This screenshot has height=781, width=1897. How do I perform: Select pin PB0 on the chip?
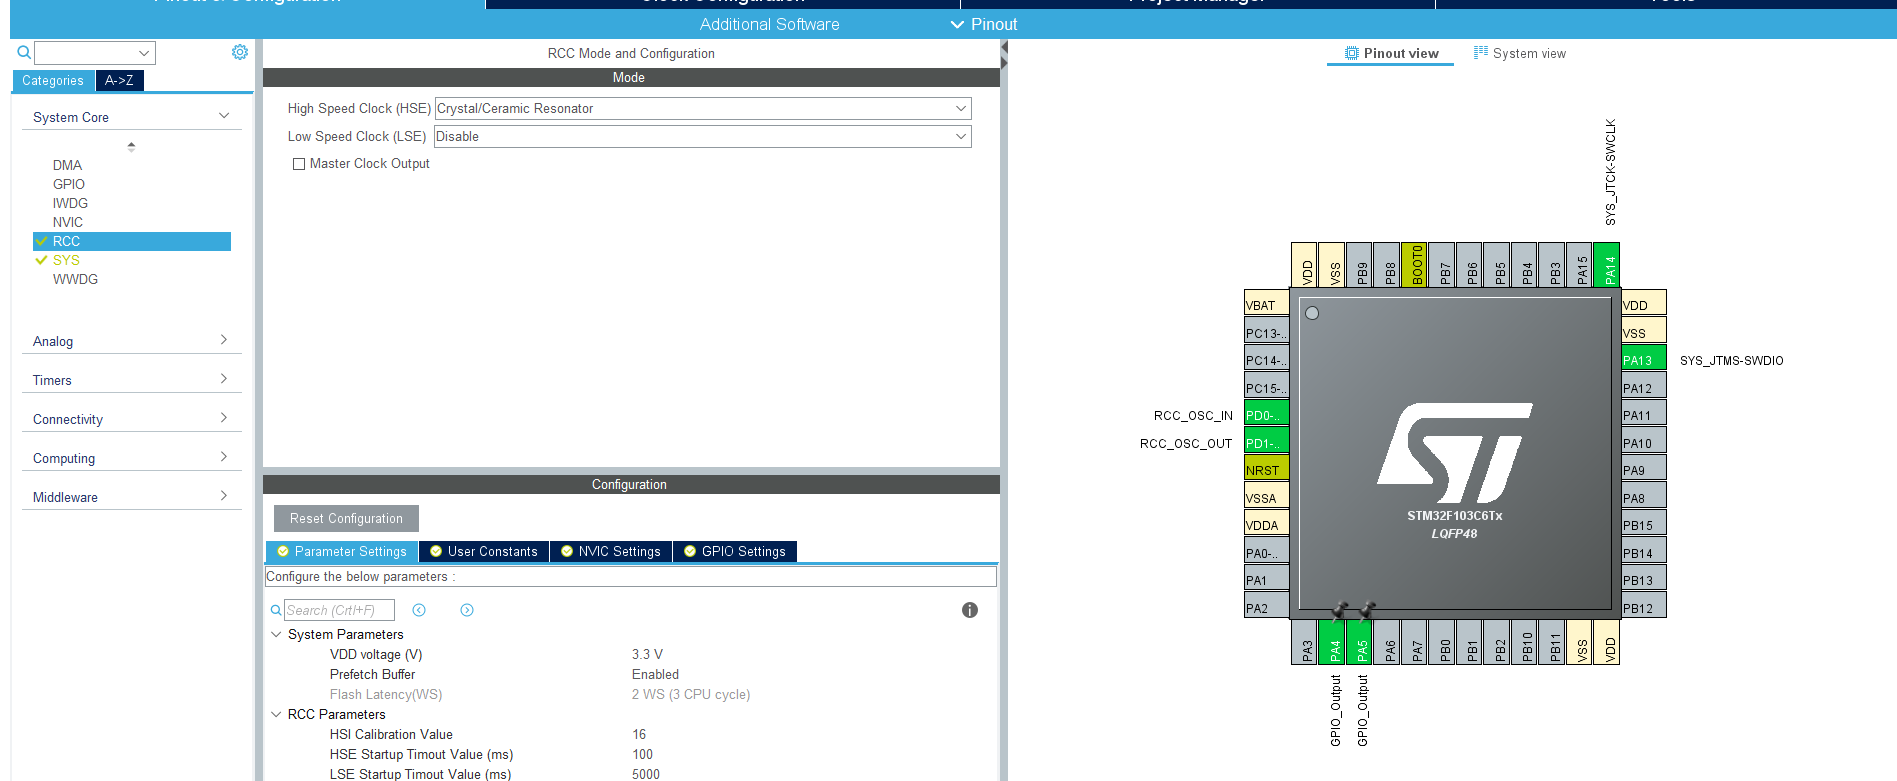(1441, 642)
